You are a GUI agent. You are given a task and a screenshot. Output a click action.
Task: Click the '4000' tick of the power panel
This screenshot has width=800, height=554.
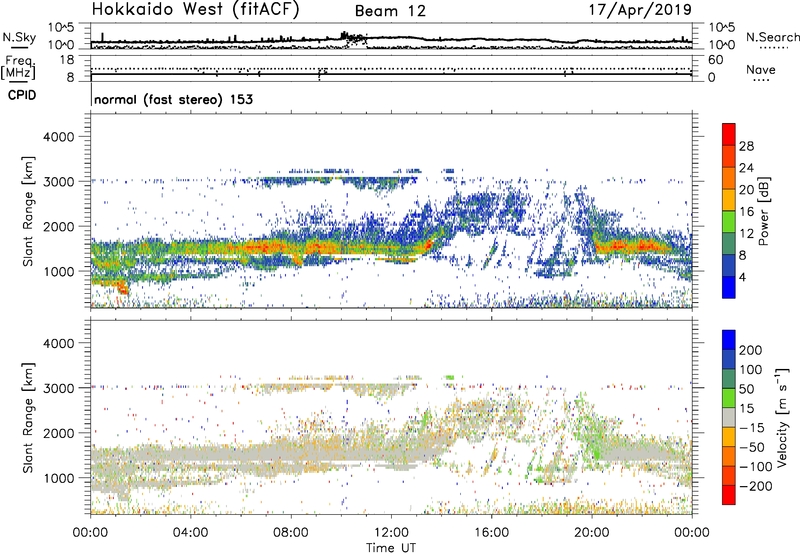pyautogui.click(x=58, y=137)
